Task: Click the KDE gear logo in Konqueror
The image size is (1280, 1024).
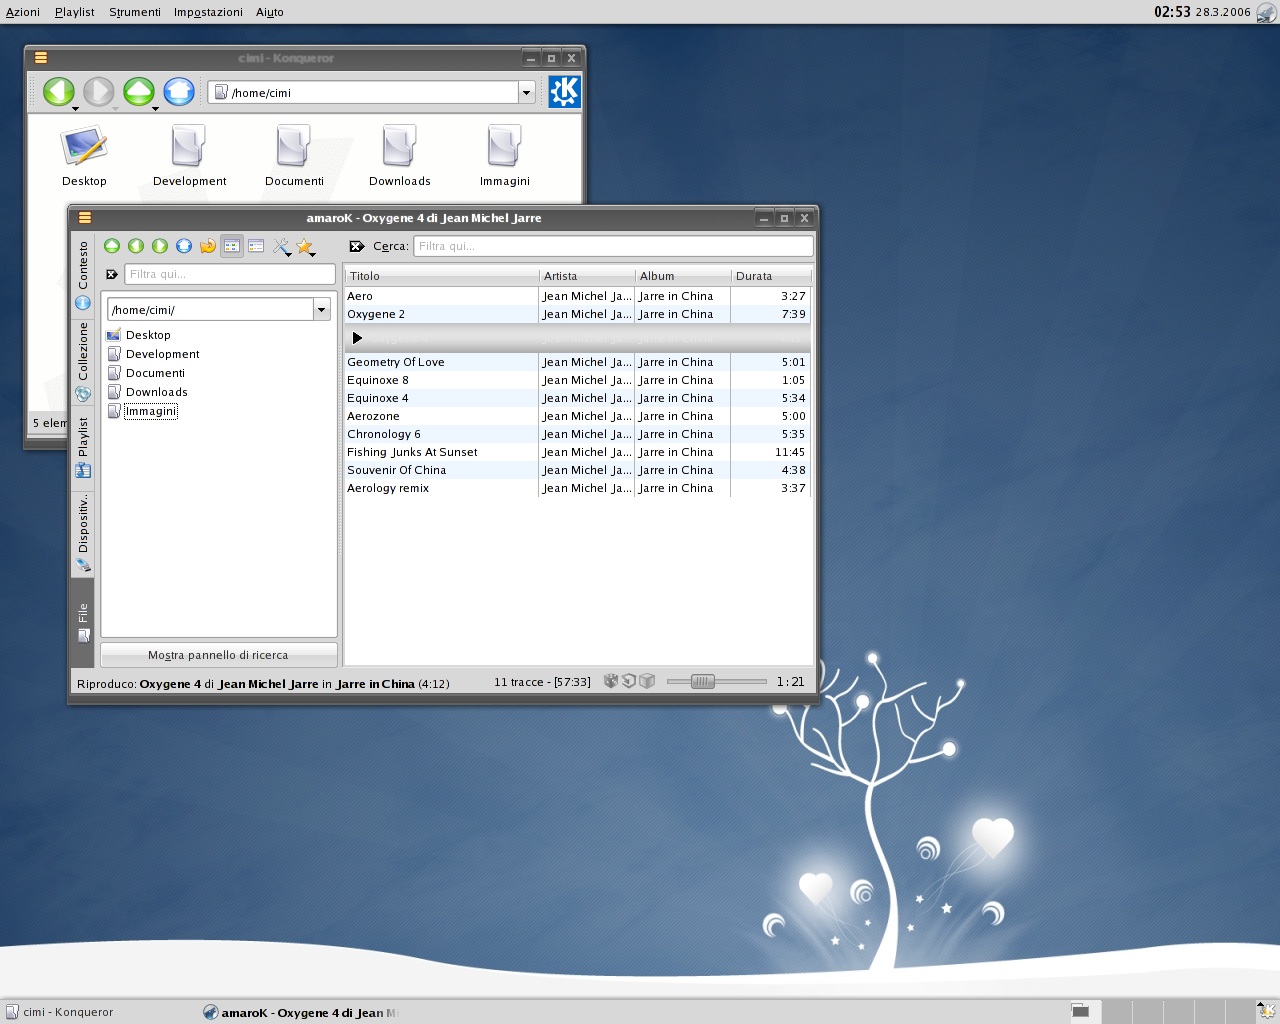Action: pos(564,92)
